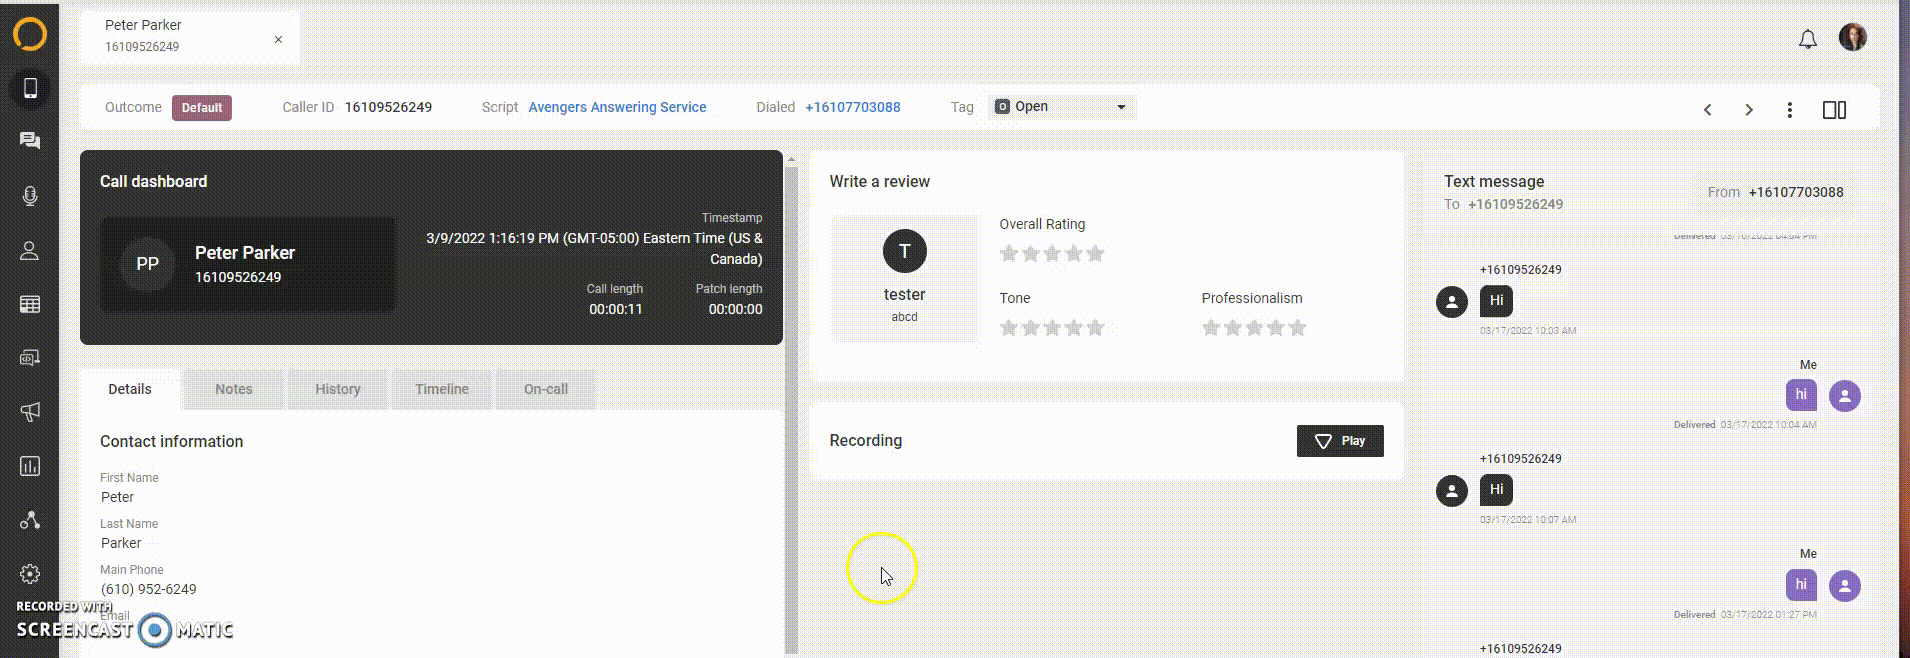Open the three-dot more options menu
The width and height of the screenshot is (1910, 658).
click(1789, 110)
